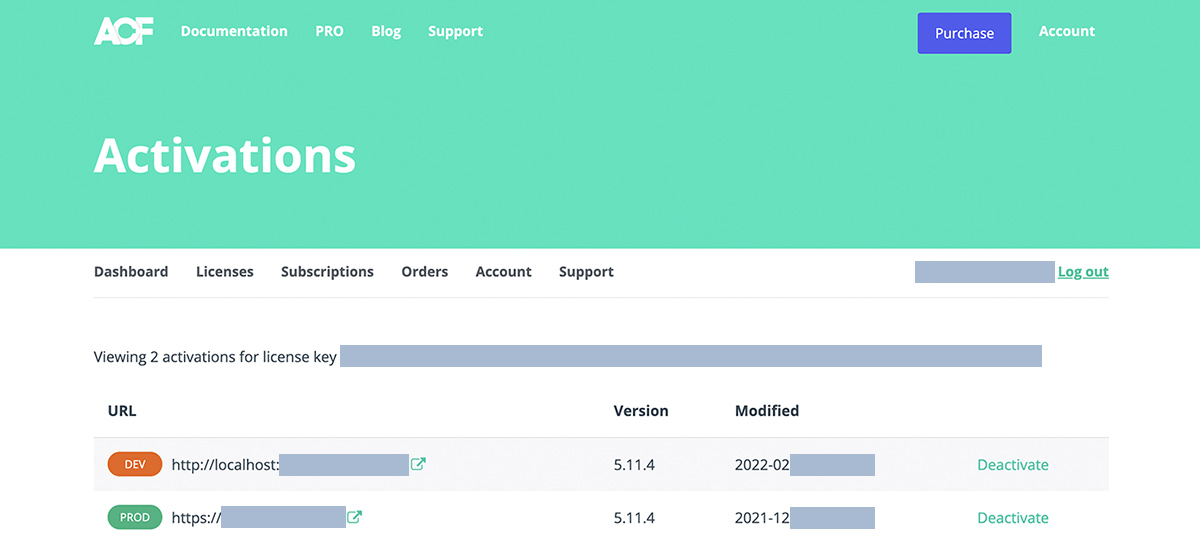Open Support in top navigation
1200x560 pixels.
(455, 31)
